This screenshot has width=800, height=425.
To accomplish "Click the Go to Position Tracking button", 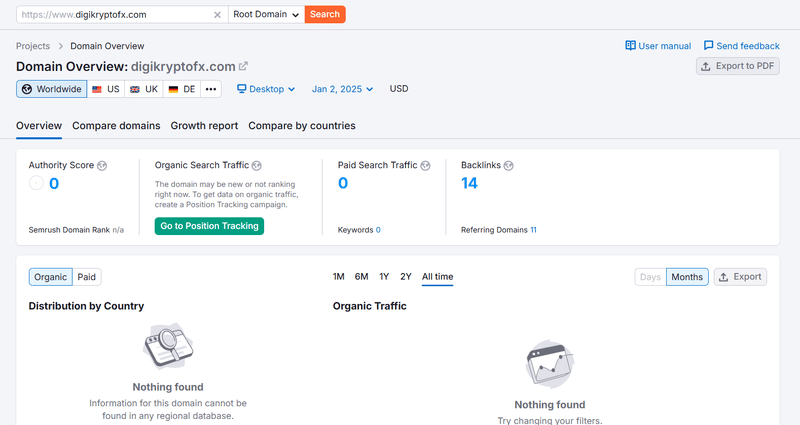I will (209, 226).
